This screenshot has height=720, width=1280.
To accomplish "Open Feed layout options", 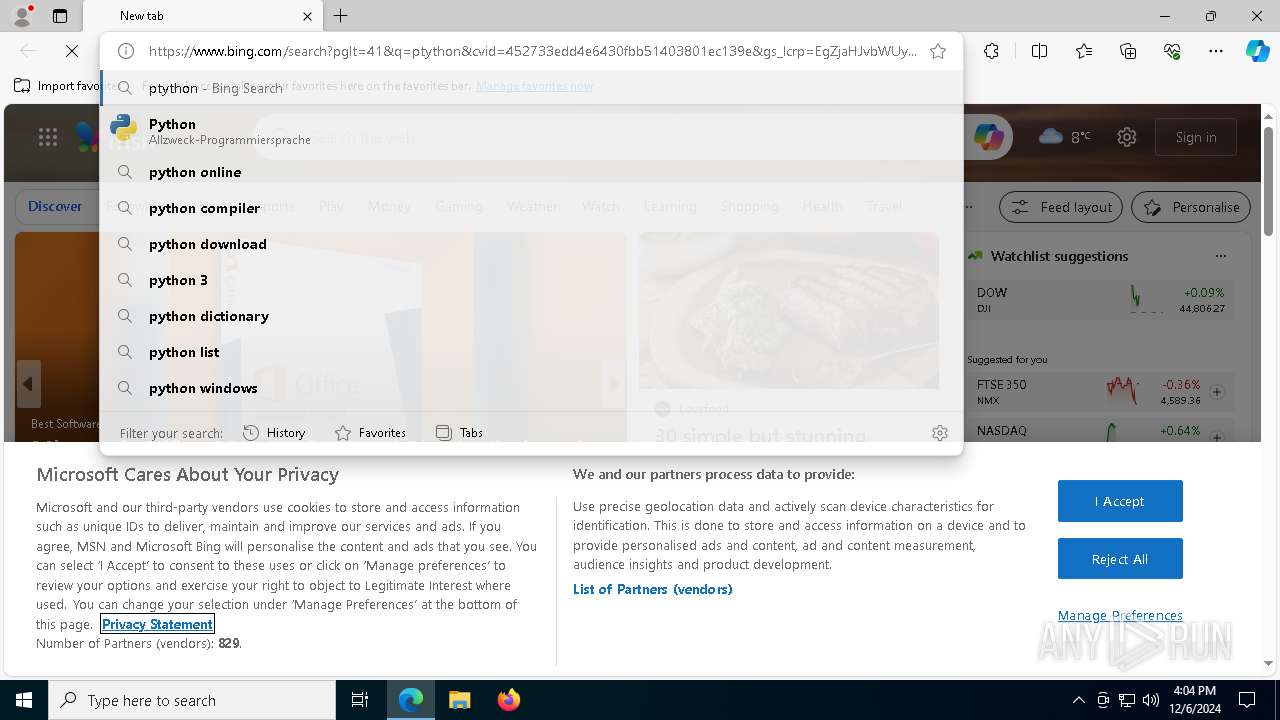I will (1062, 207).
